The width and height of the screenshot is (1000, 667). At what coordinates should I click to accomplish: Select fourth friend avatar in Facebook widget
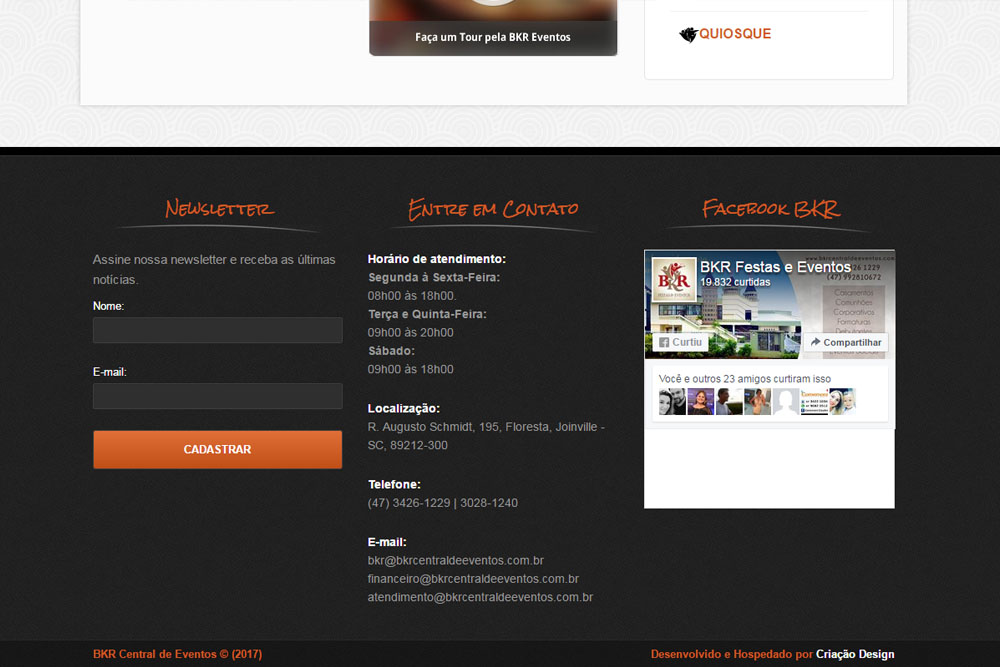point(758,402)
